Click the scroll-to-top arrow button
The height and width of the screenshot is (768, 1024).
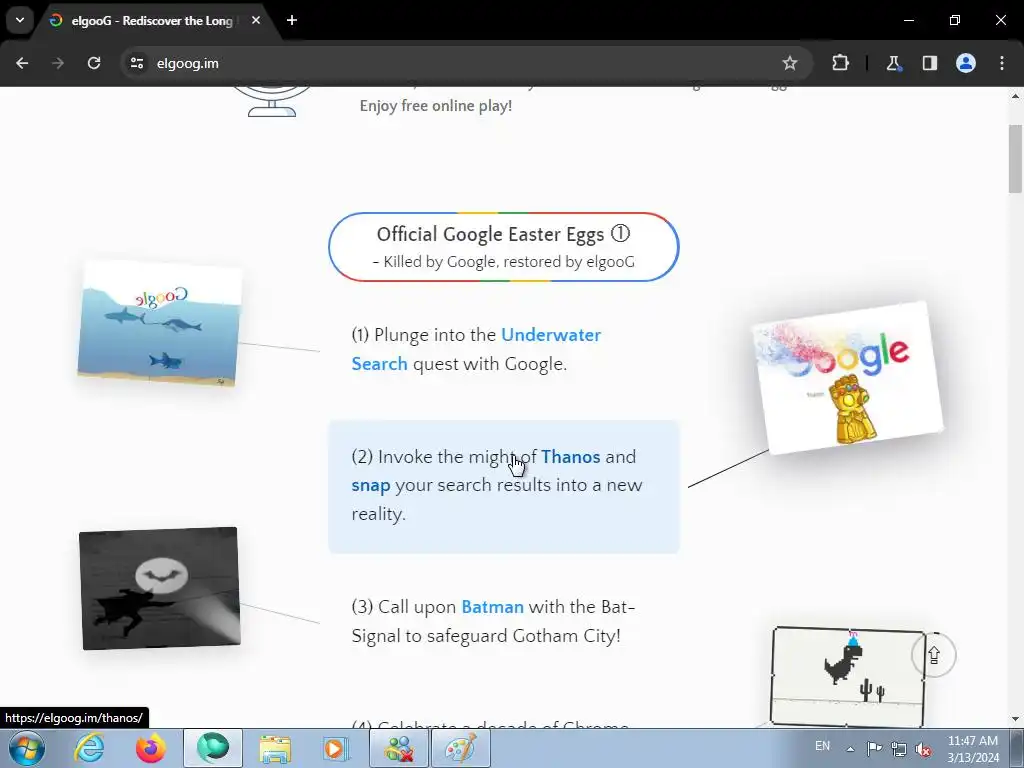point(934,655)
